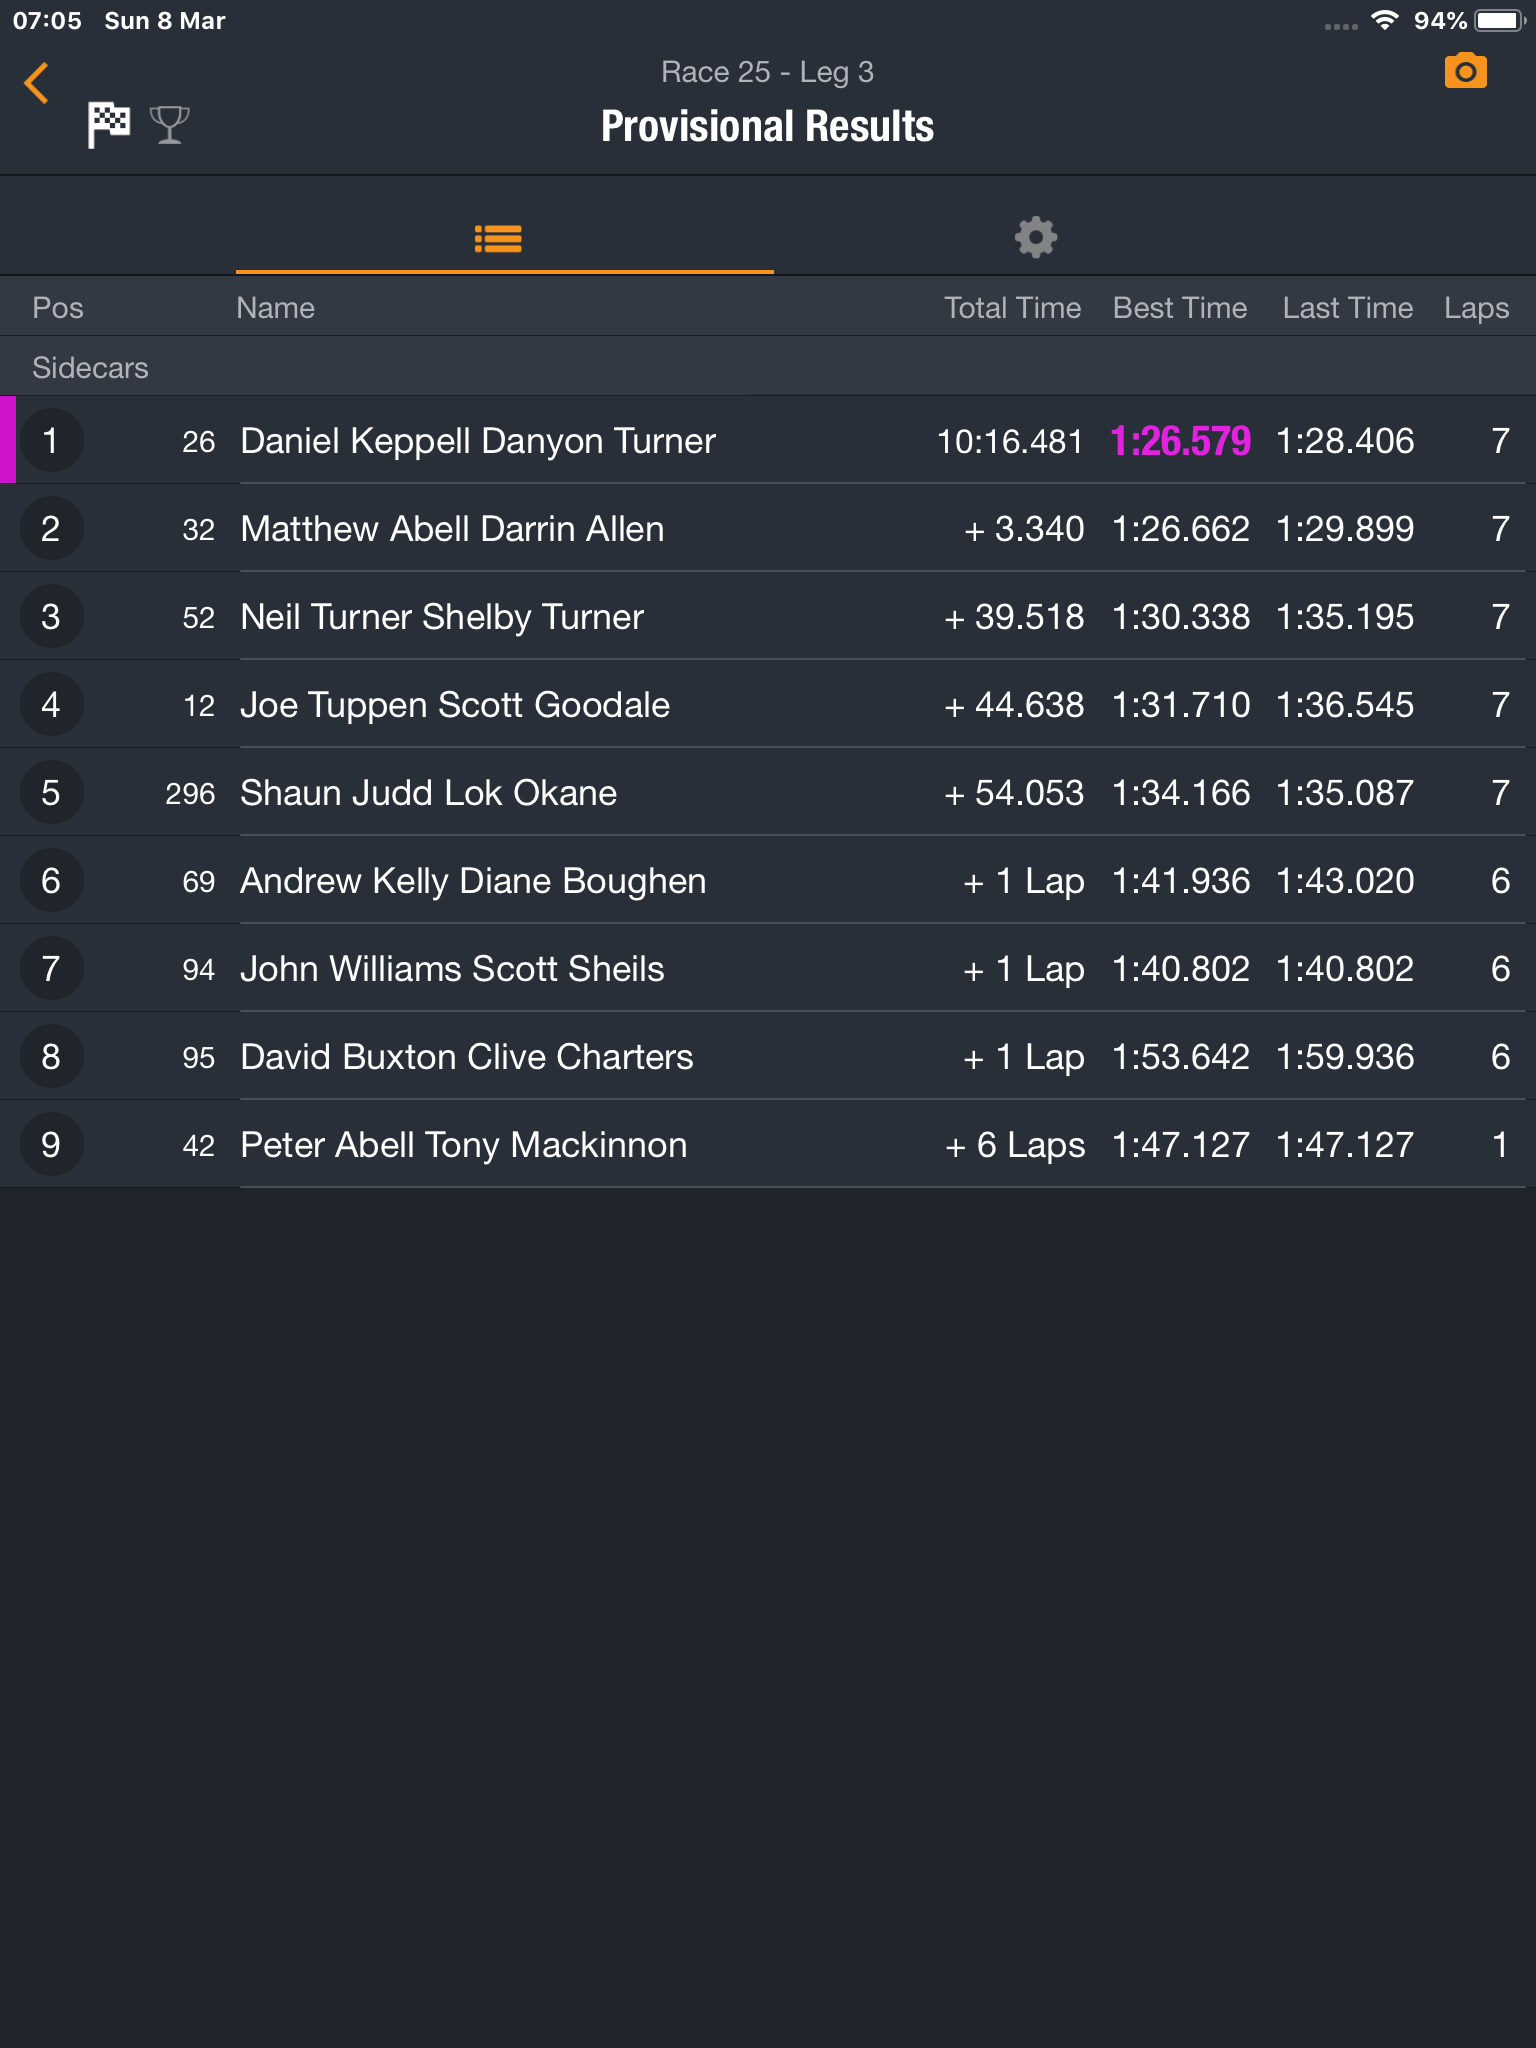Click the fastest lap 1:26.579 time
The image size is (1536, 2048).
point(1180,441)
